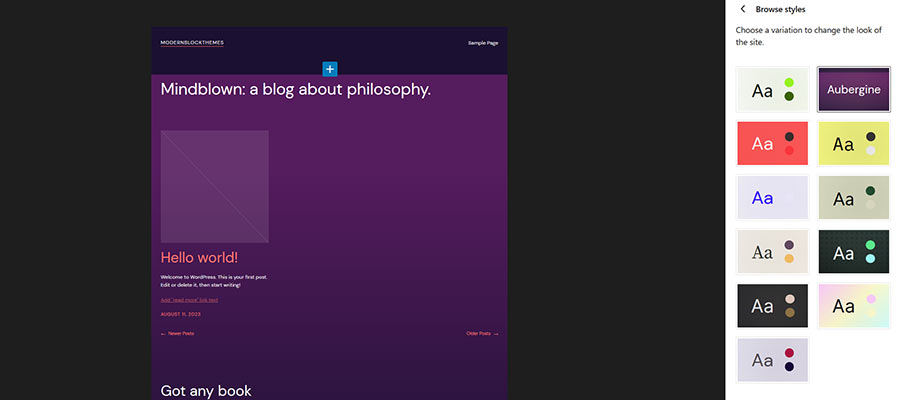Select the yellow style variation
900x400 pixels.
[x=854, y=144]
